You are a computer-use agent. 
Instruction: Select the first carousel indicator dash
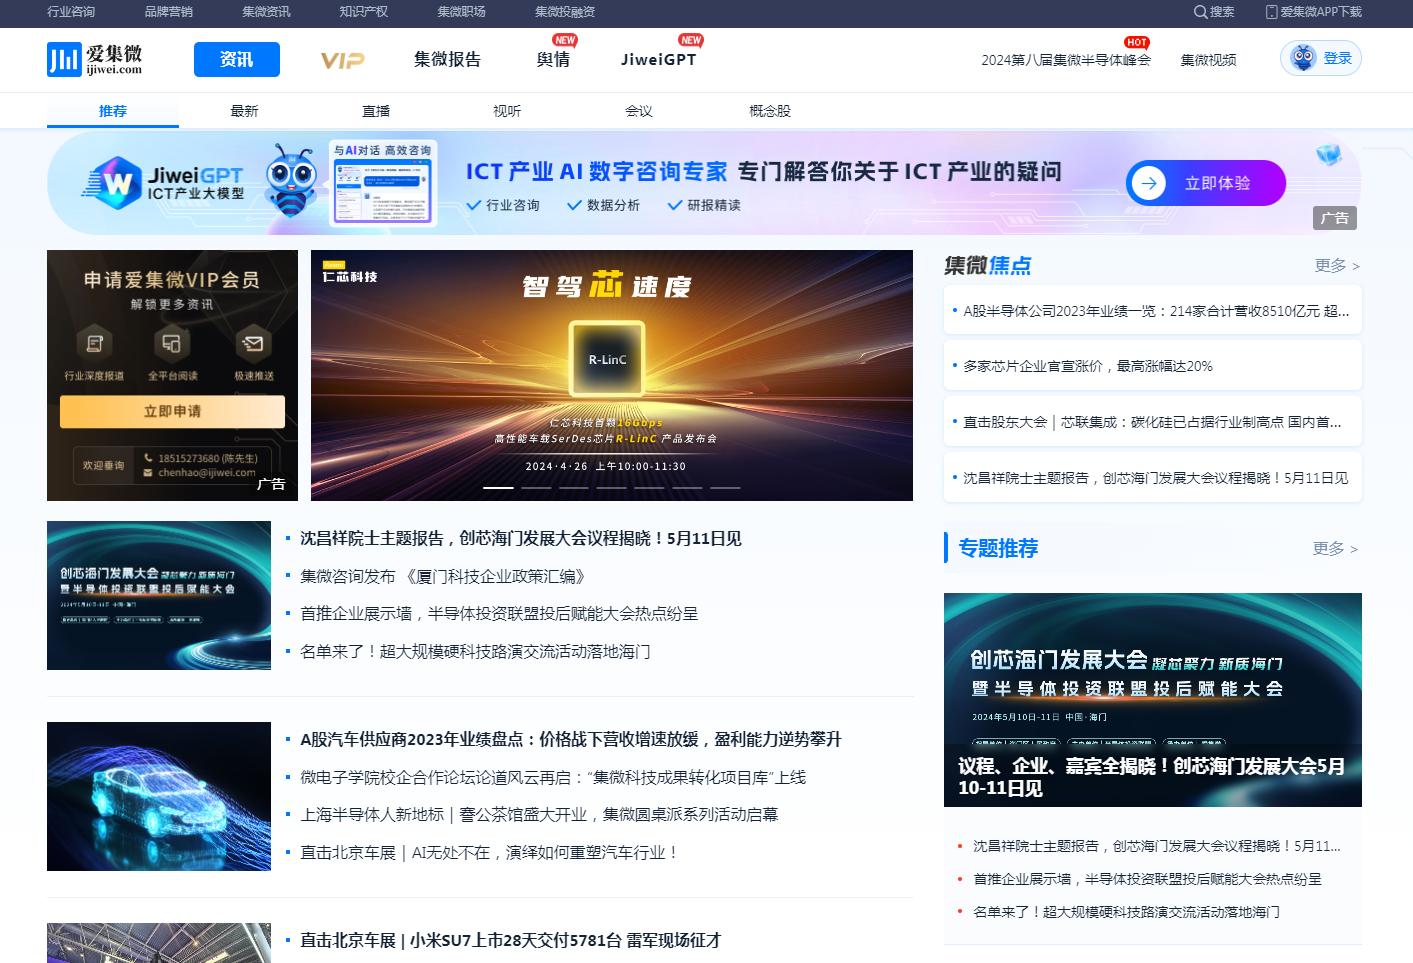click(498, 487)
